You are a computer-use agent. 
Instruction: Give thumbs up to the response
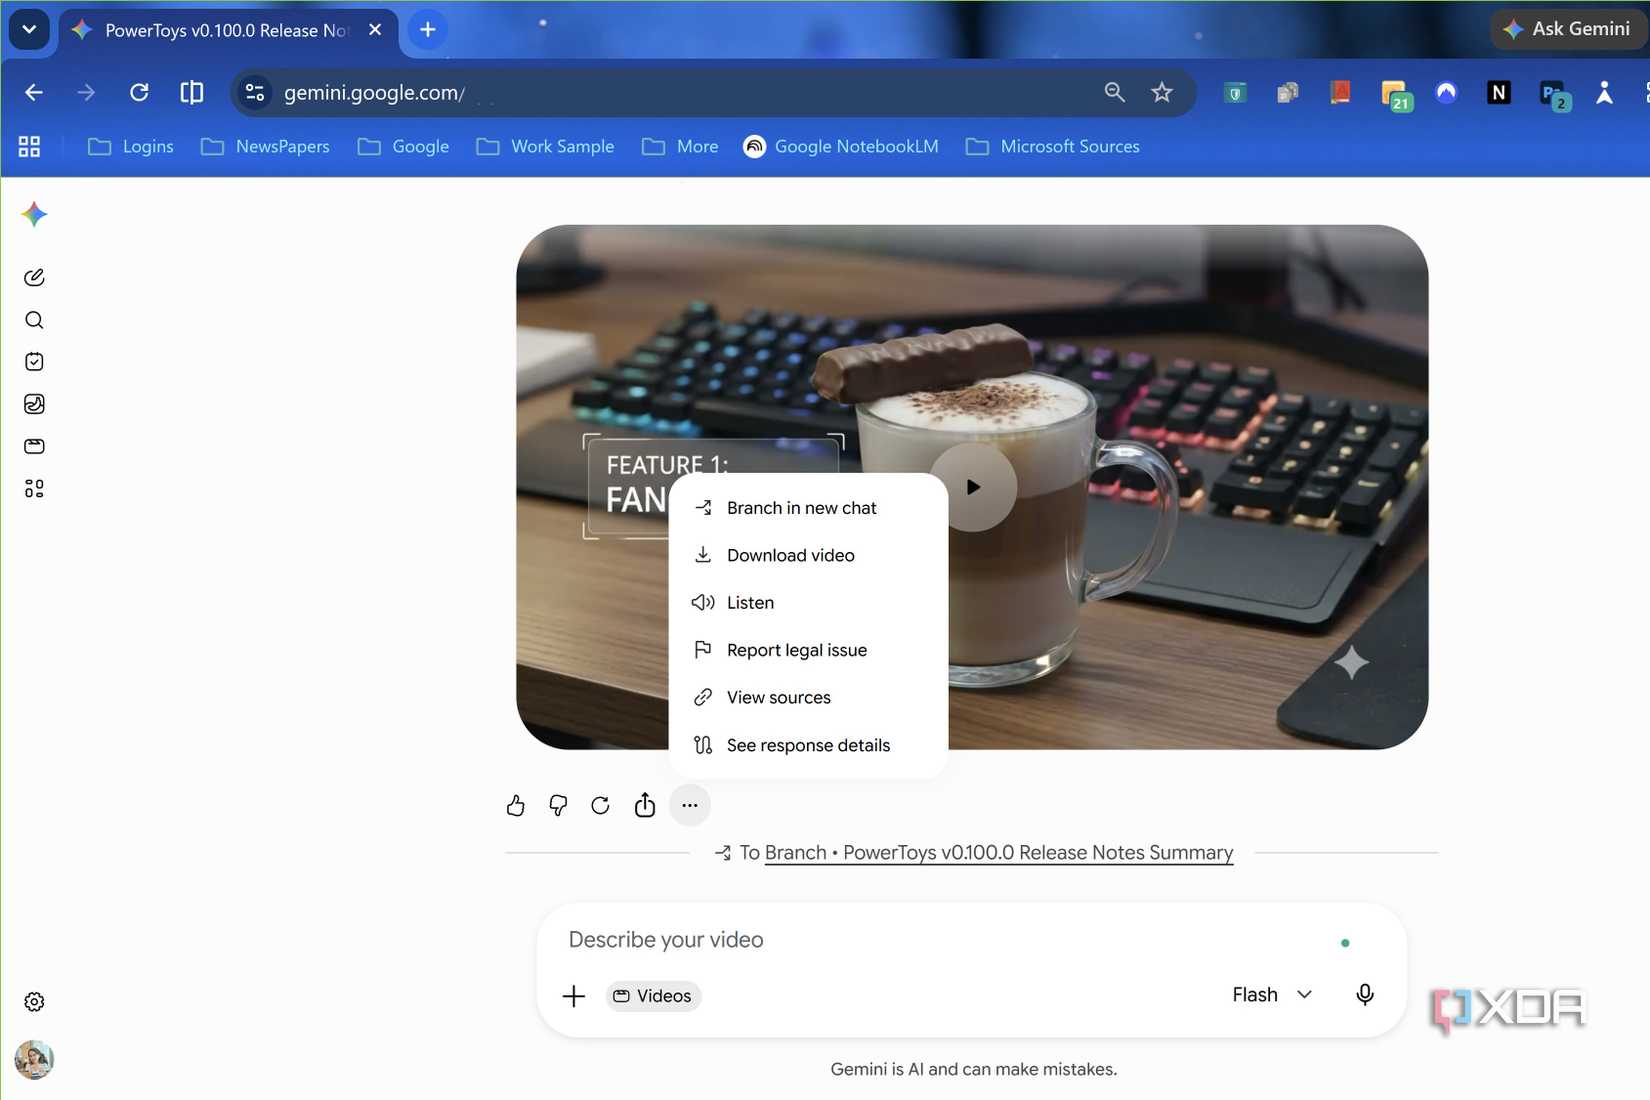coord(515,805)
